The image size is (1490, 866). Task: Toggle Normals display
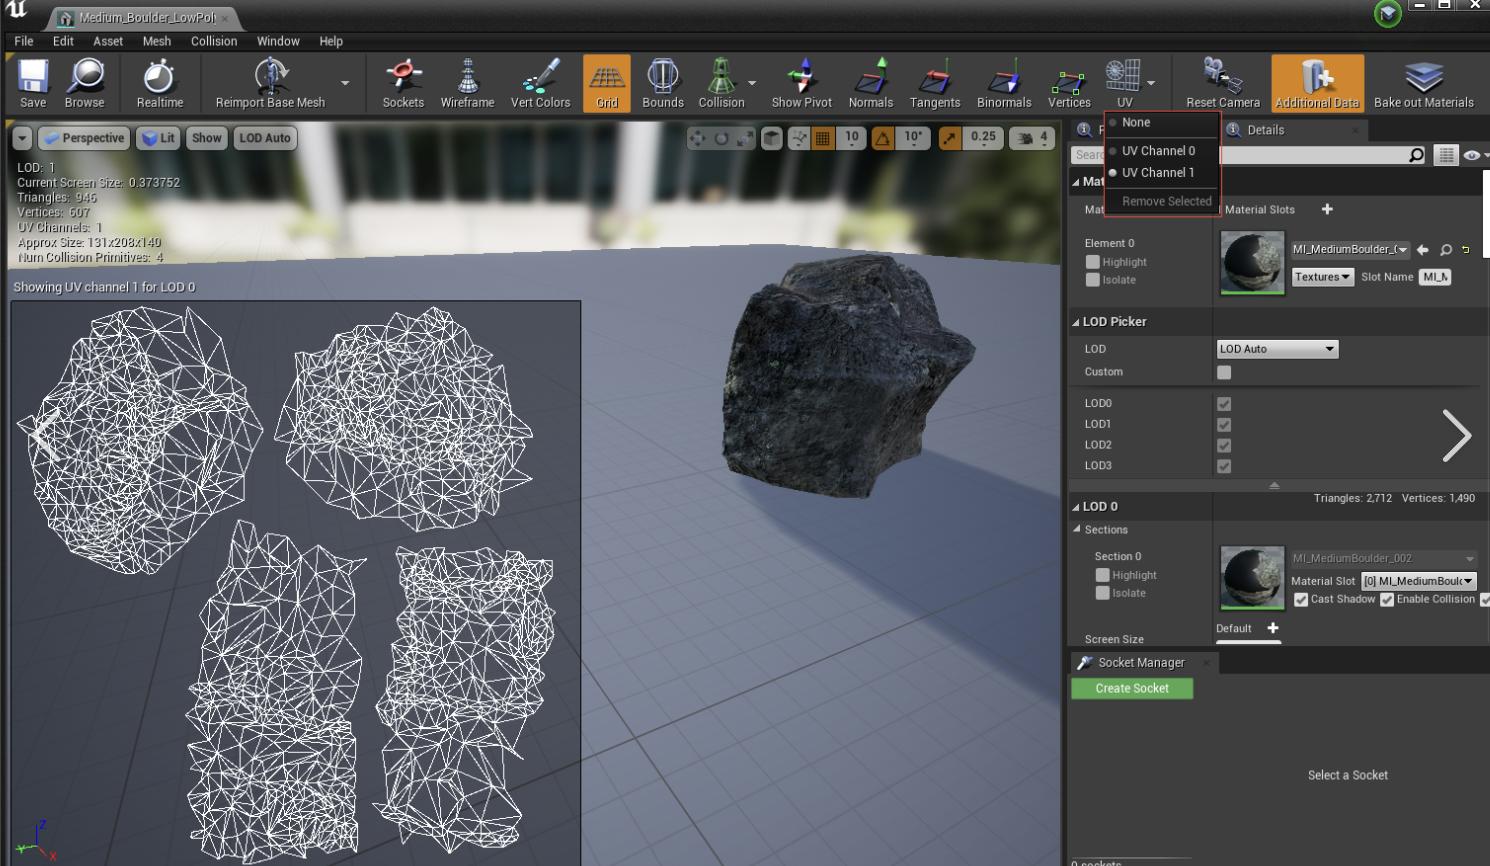870,82
